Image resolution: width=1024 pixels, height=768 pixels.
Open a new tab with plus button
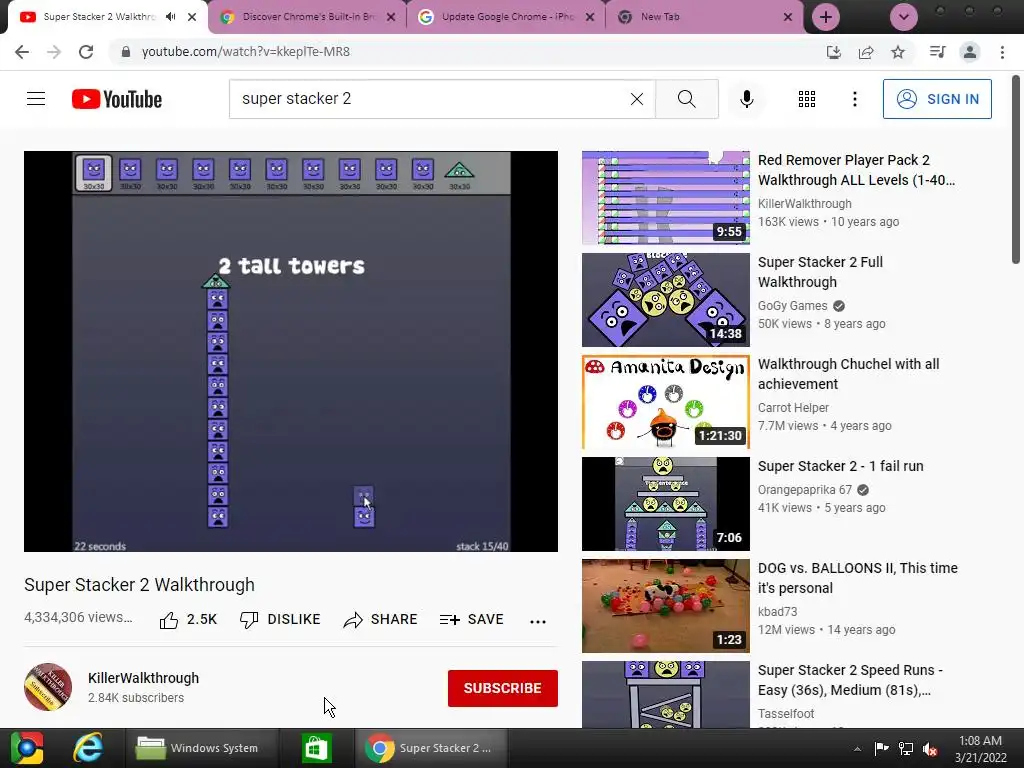(x=825, y=17)
